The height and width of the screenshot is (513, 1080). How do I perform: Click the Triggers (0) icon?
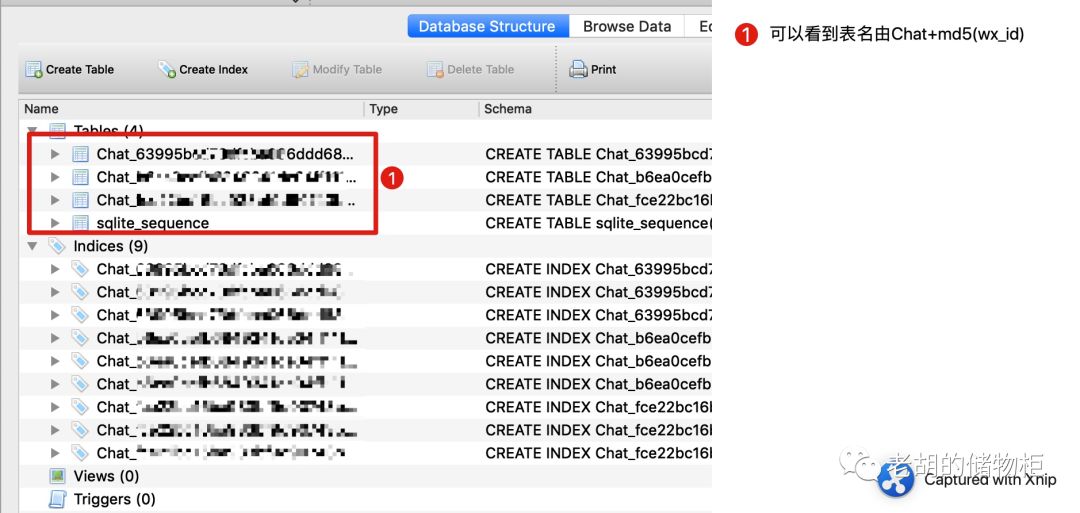click(x=58, y=499)
